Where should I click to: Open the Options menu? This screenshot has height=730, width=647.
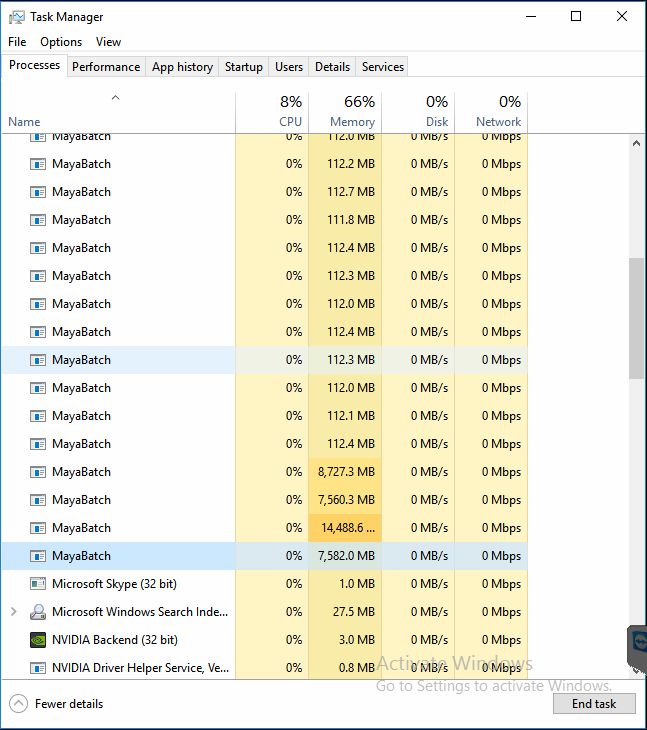[x=61, y=42]
